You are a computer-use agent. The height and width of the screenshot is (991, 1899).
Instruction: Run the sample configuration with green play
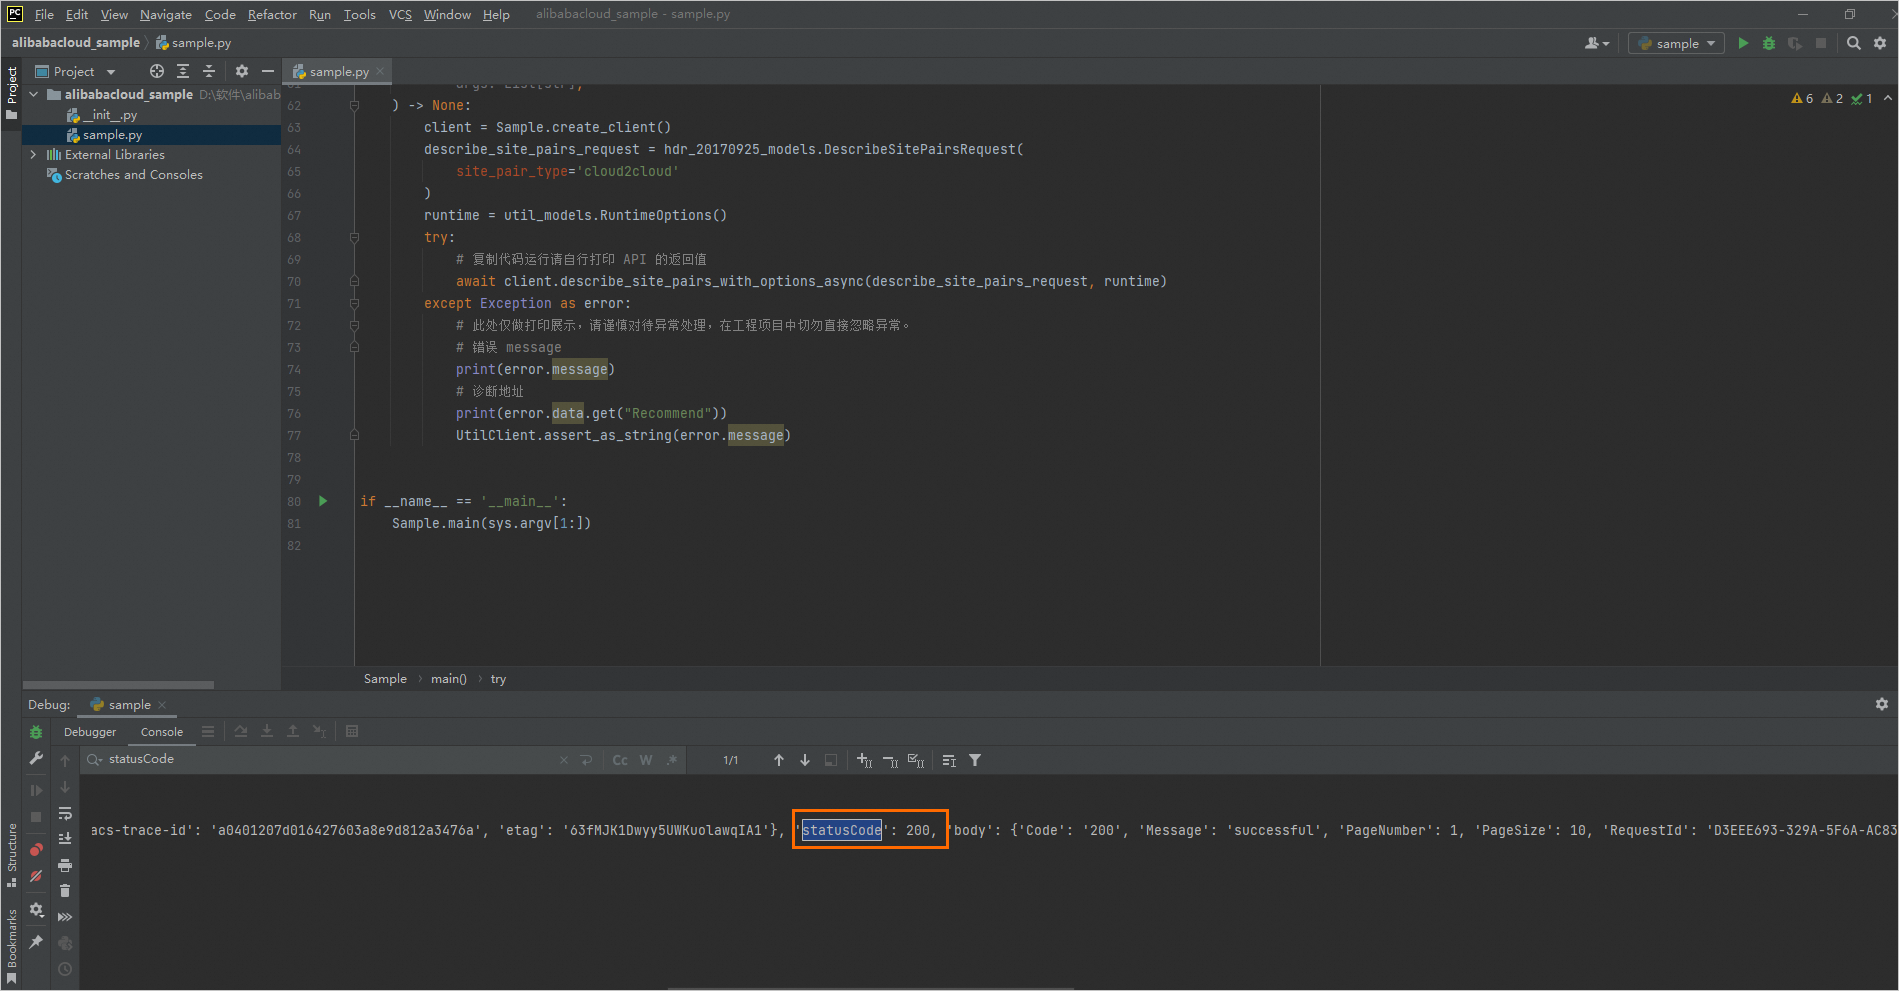point(1743,43)
